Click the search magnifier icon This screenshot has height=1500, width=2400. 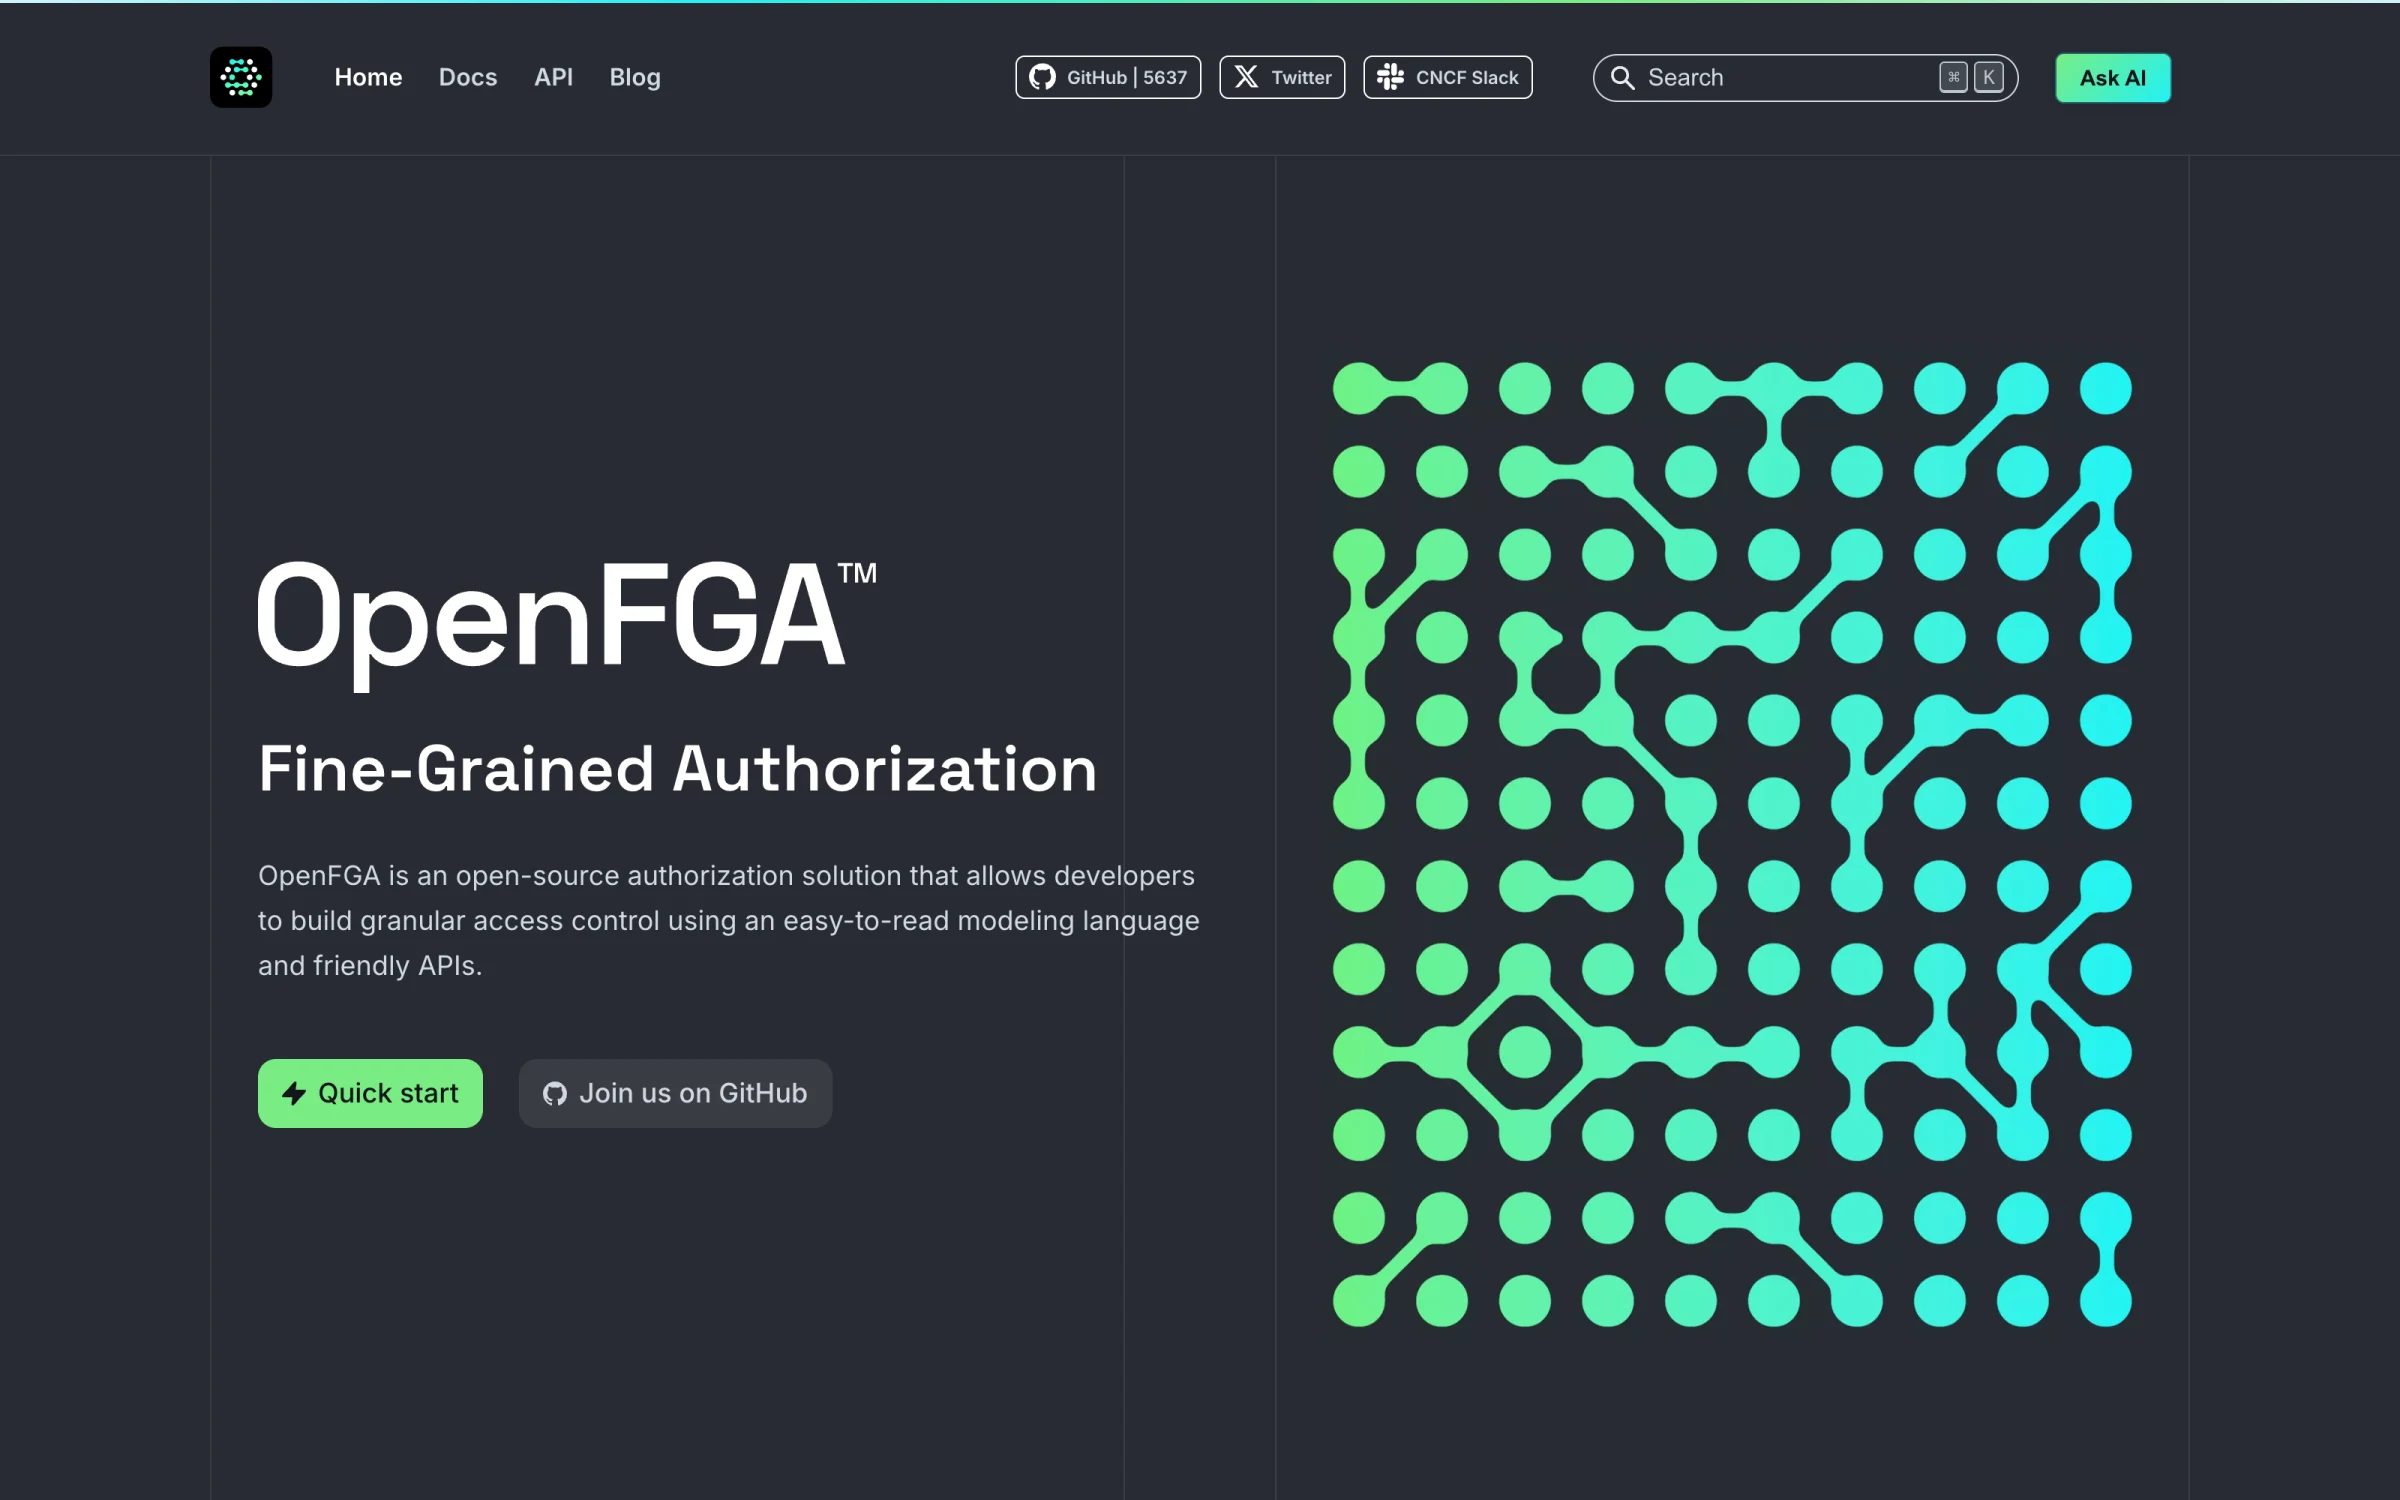coord(1622,78)
